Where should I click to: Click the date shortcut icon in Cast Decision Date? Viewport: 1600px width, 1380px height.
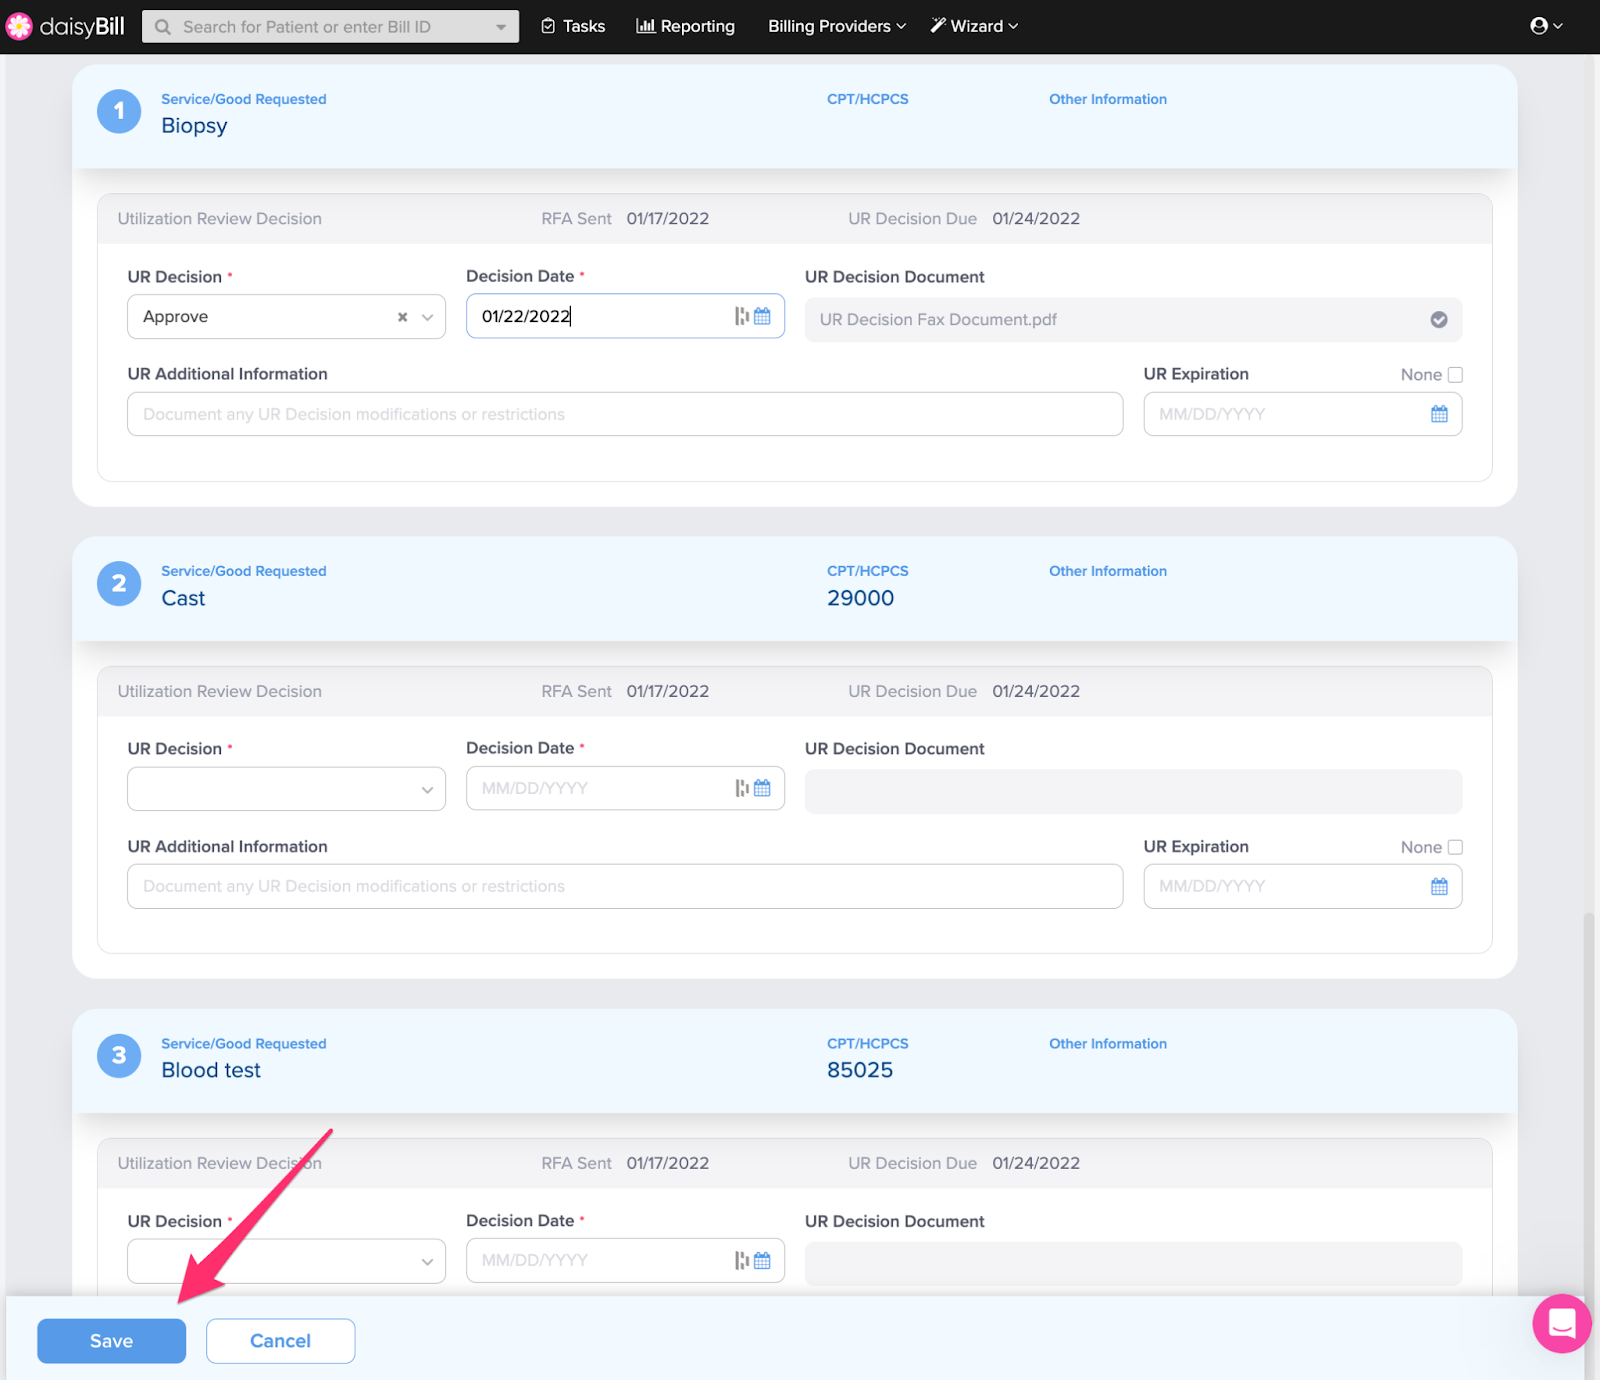click(742, 788)
